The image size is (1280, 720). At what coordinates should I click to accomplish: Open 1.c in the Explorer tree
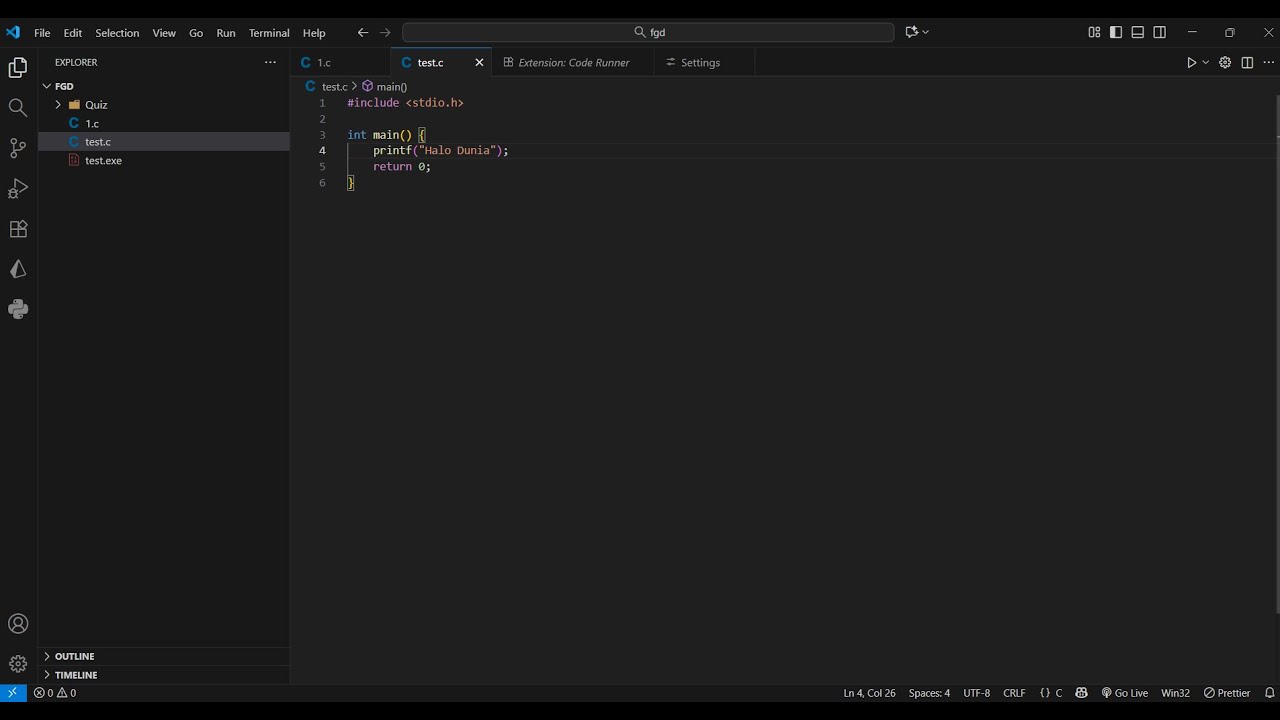[164, 123]
